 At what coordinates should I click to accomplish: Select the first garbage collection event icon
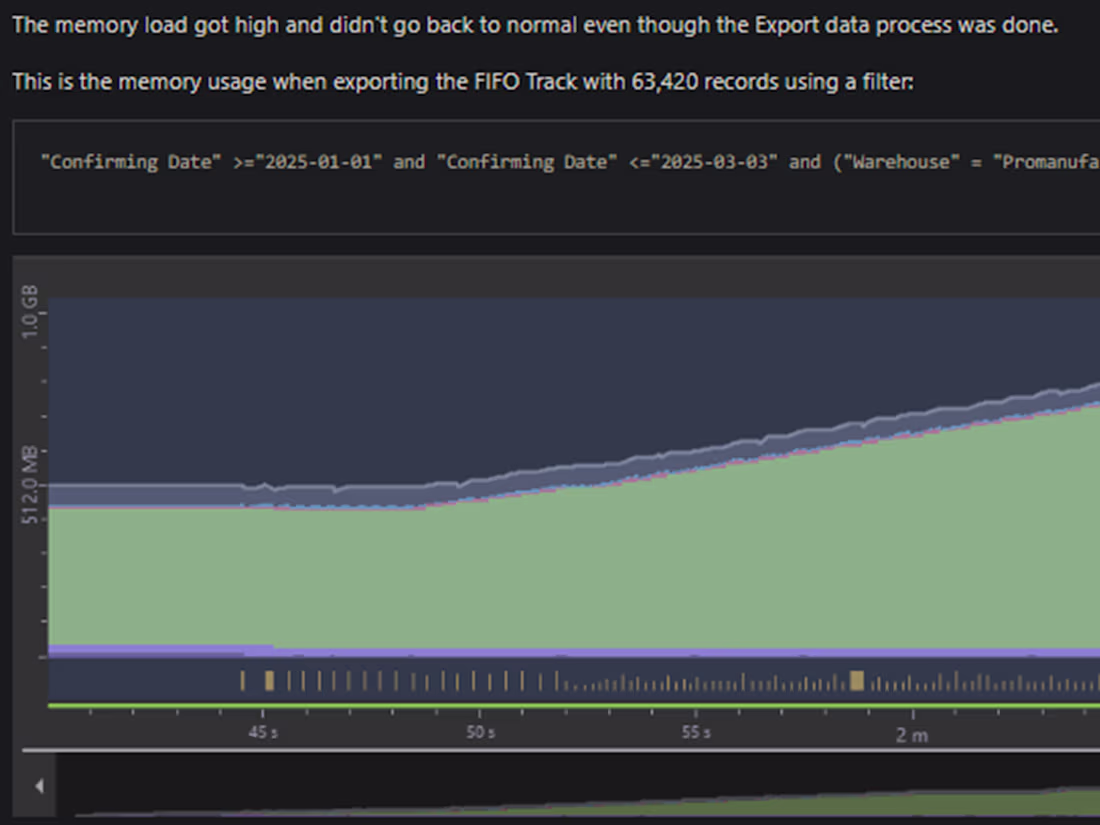(x=243, y=680)
